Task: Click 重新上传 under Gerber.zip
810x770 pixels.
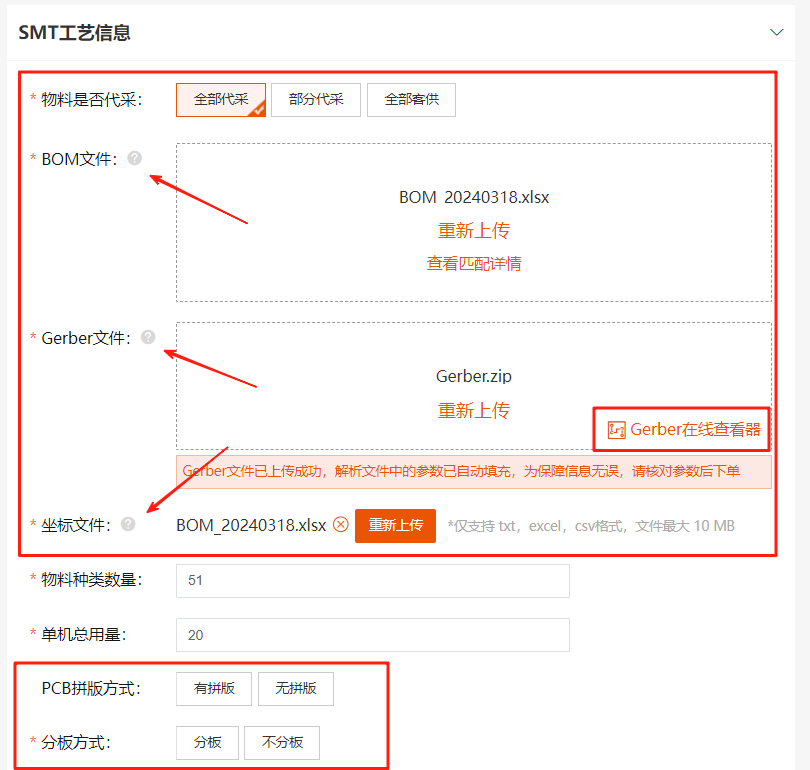Action: tap(474, 411)
